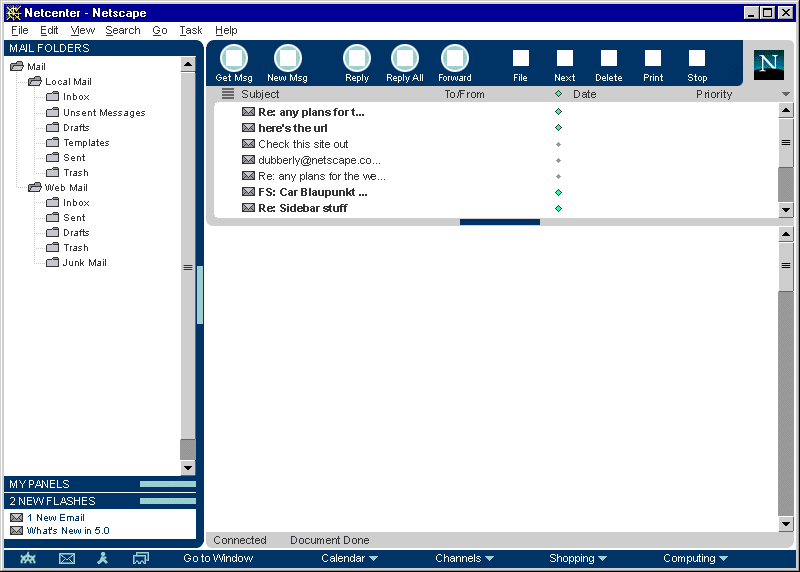Screen dimensions: 800x572
Task: Sort messages by Date column header
Action: pos(585,94)
